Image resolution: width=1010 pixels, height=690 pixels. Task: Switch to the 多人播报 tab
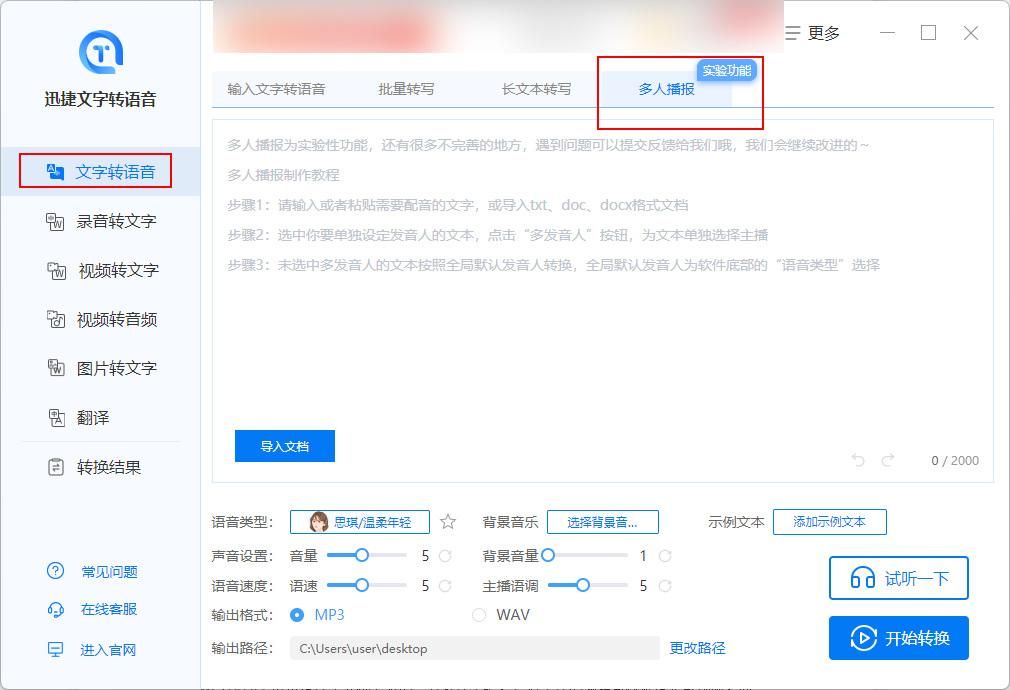tap(667, 90)
